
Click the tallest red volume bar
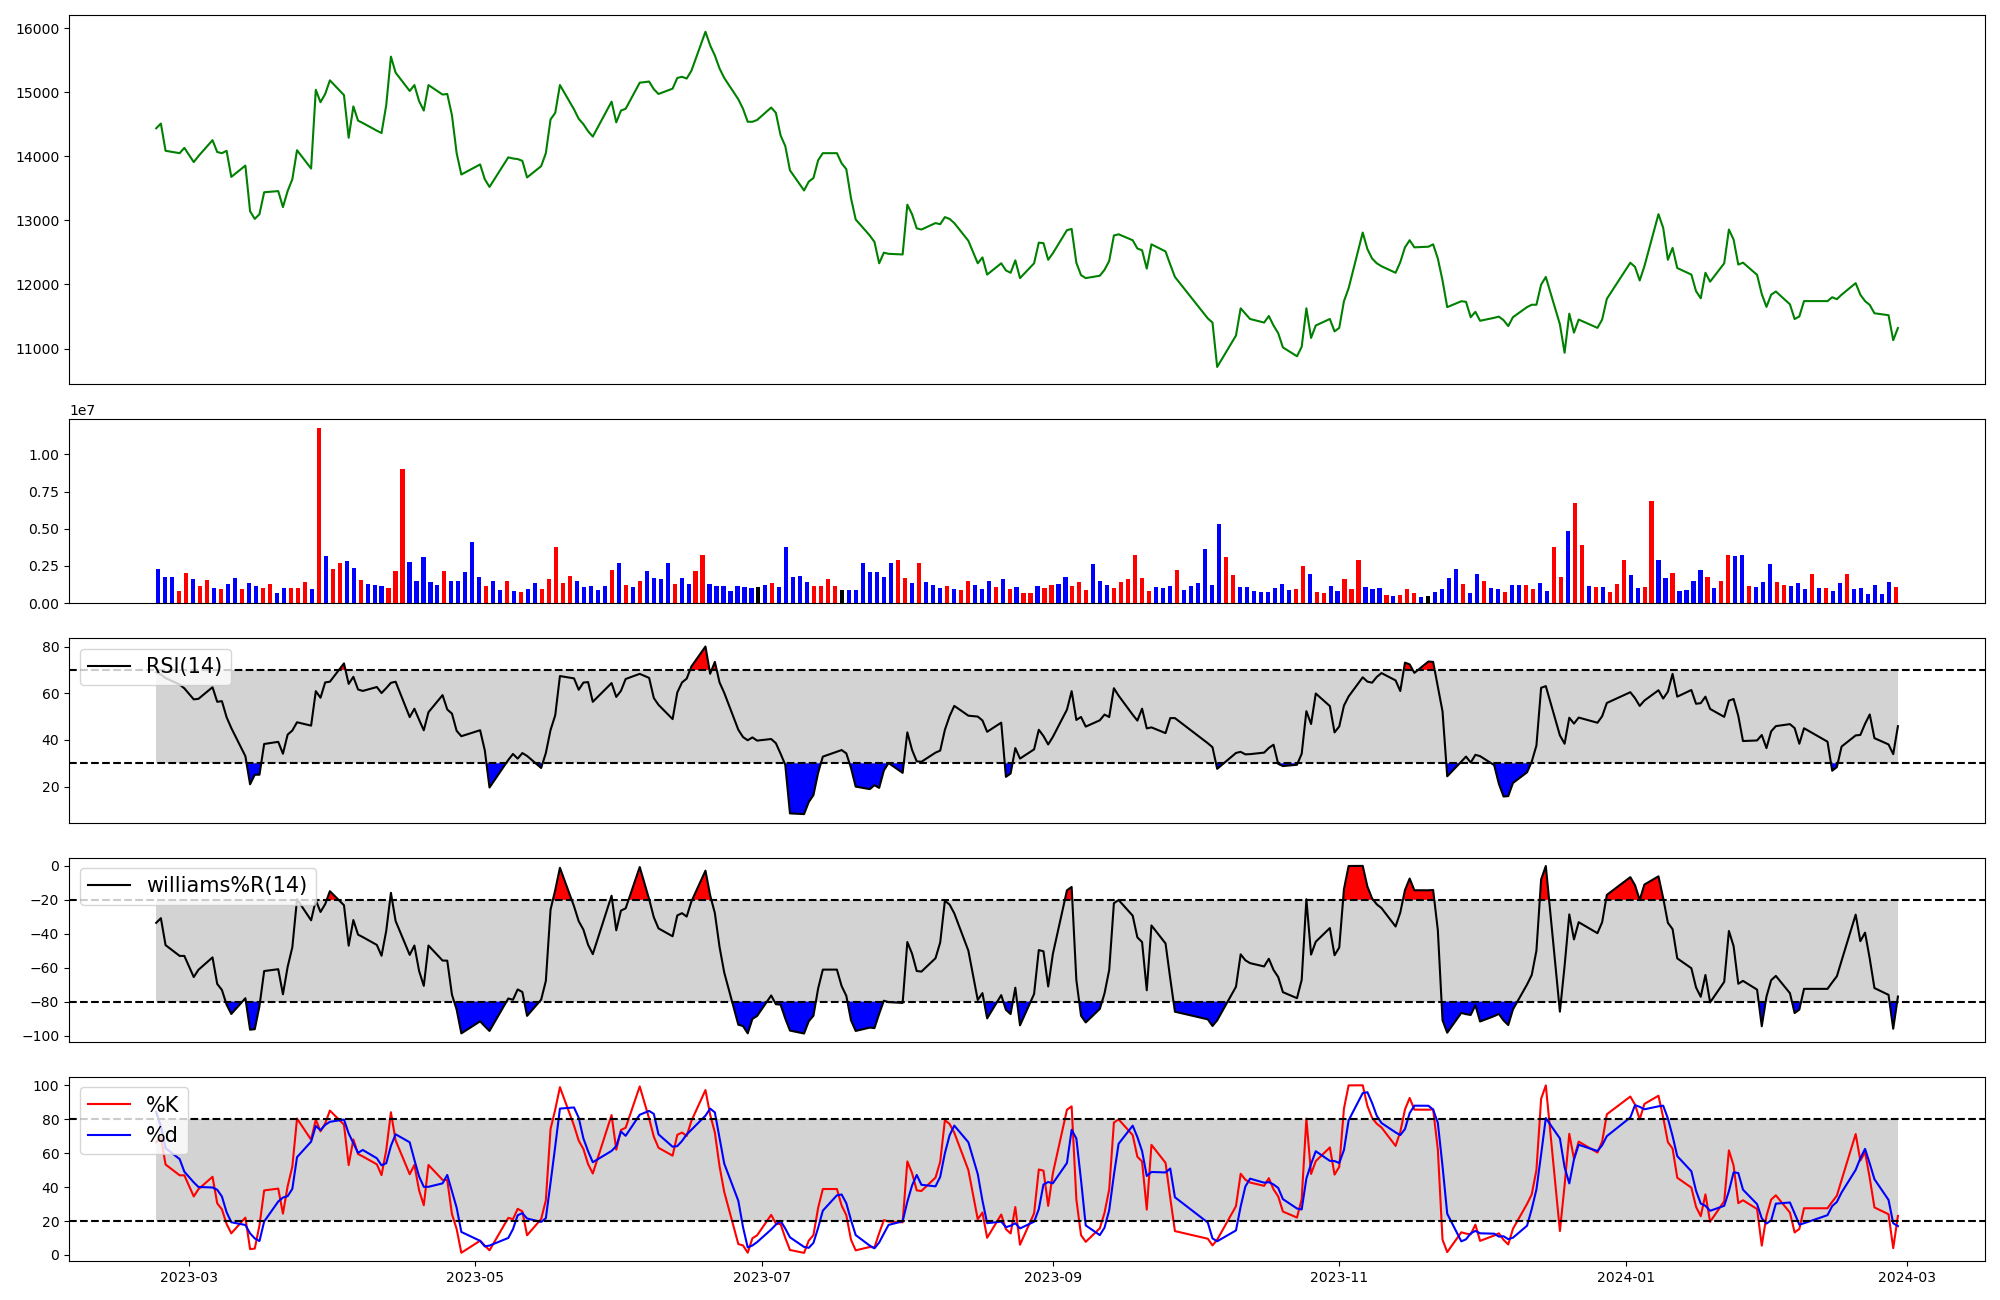tap(319, 515)
